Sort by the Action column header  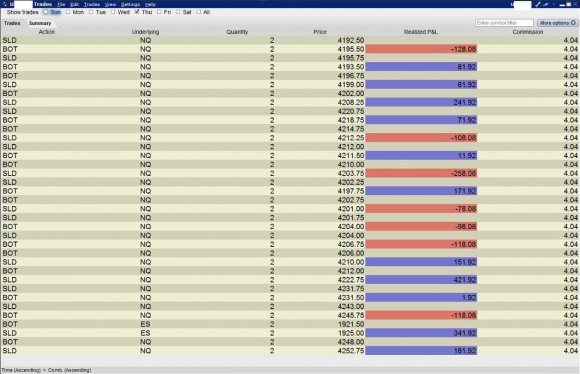tap(47, 32)
